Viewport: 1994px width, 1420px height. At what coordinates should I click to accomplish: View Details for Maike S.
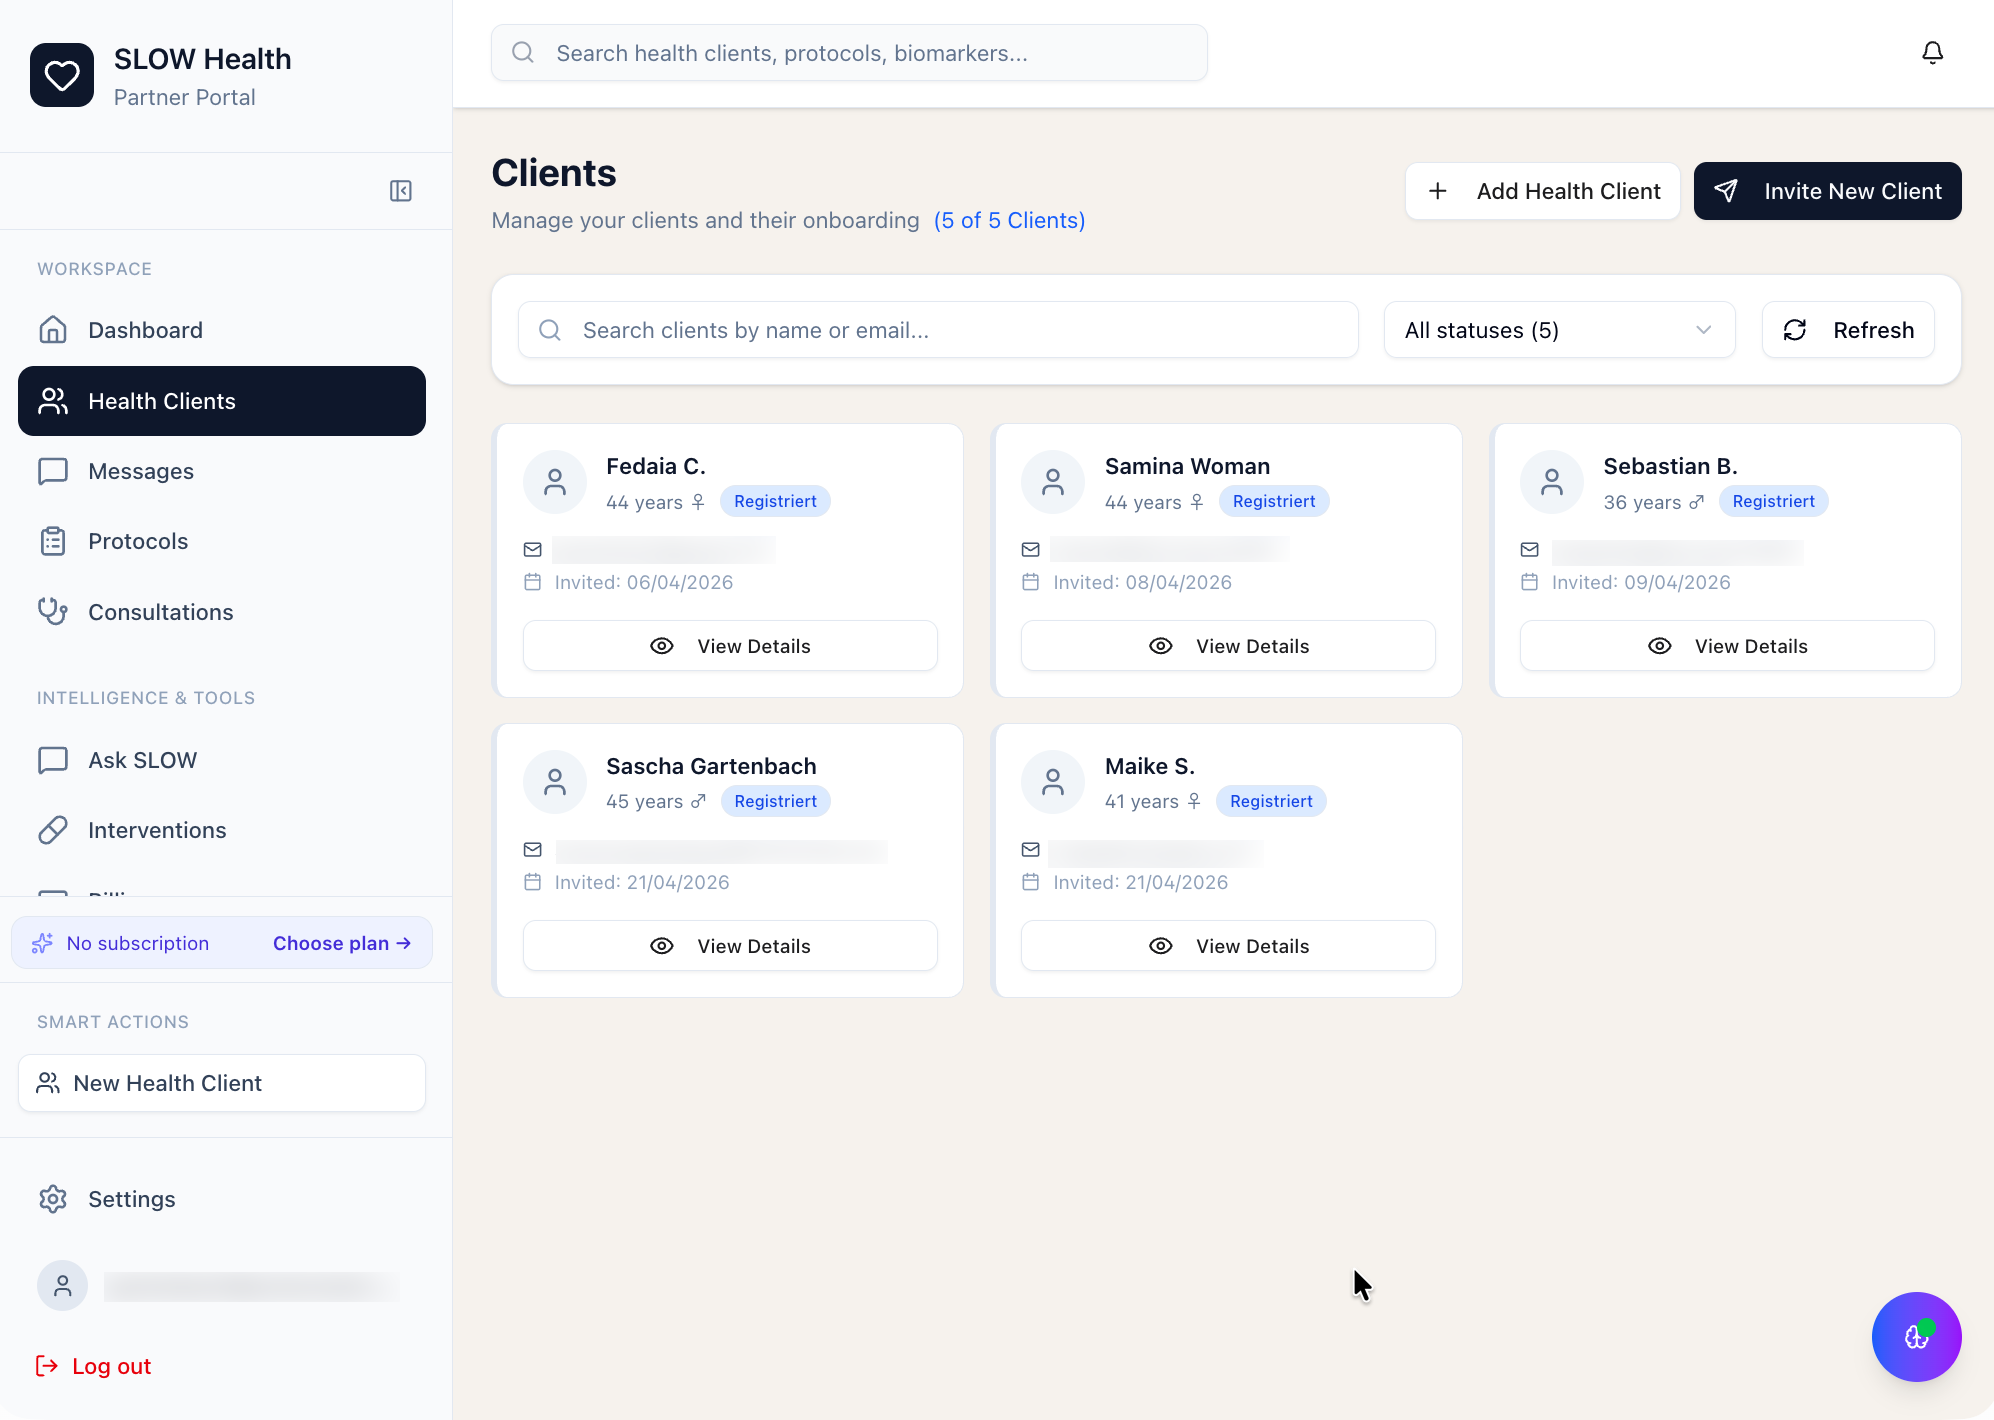[1228, 946]
